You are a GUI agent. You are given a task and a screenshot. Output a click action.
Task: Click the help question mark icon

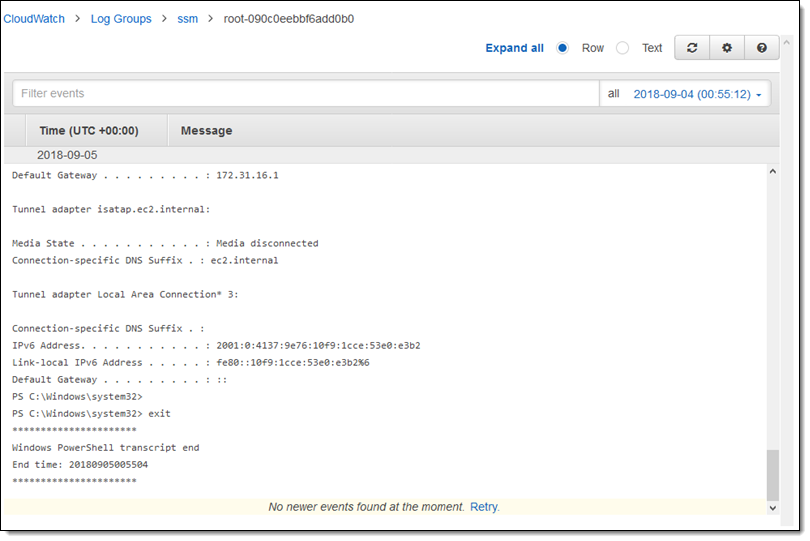point(761,48)
